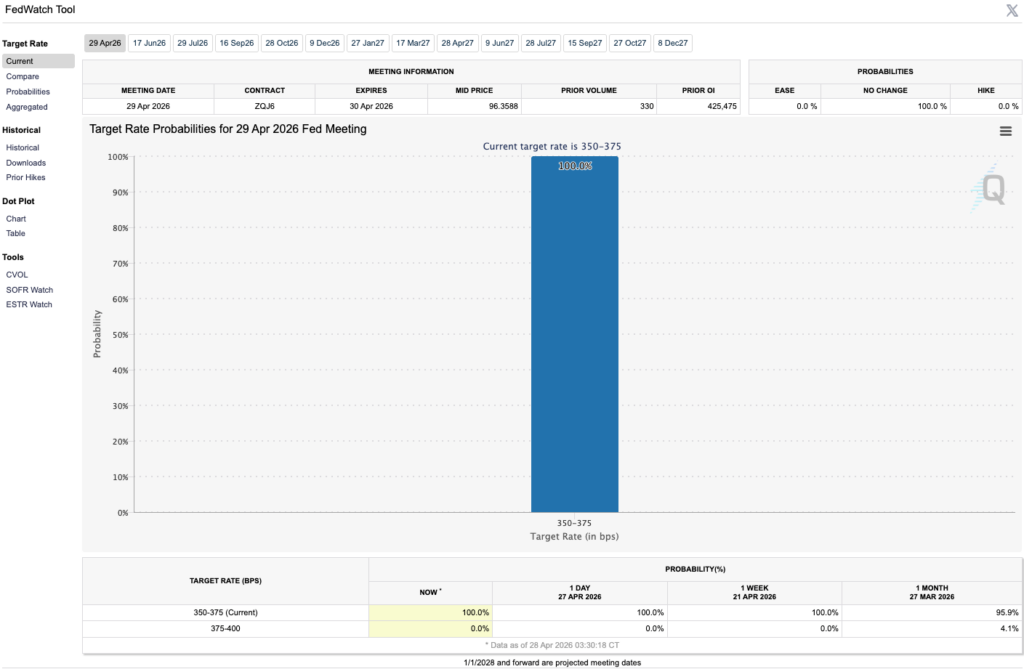1024x669 pixels.
Task: View Prior Hikes in sidebar
Action: (26, 177)
